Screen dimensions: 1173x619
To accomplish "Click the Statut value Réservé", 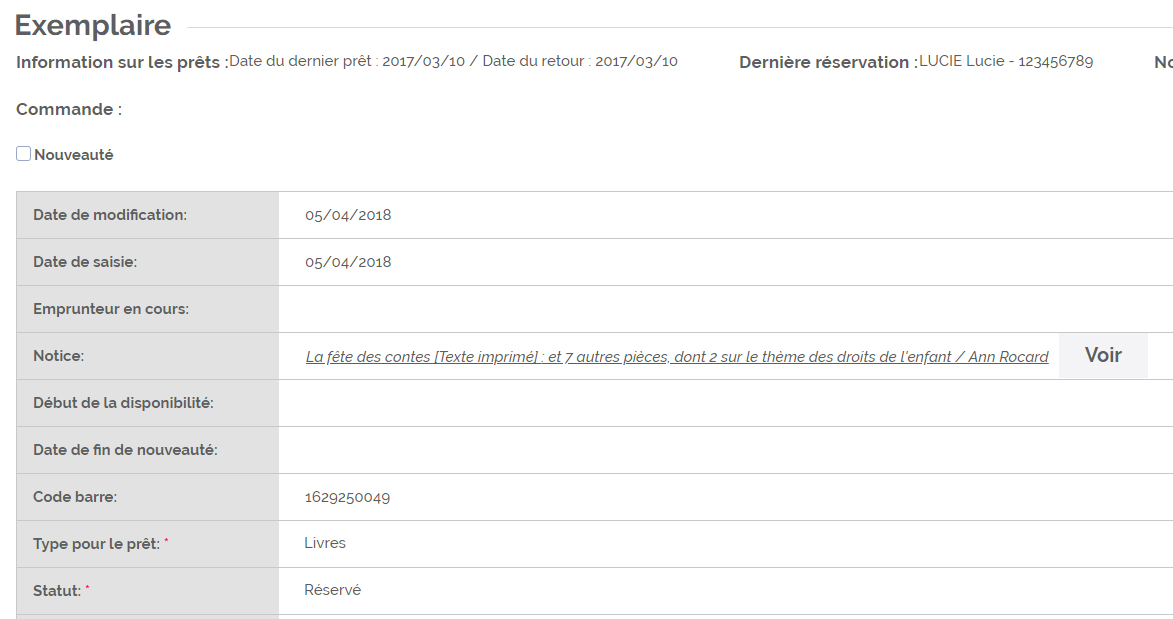I will point(332,591).
